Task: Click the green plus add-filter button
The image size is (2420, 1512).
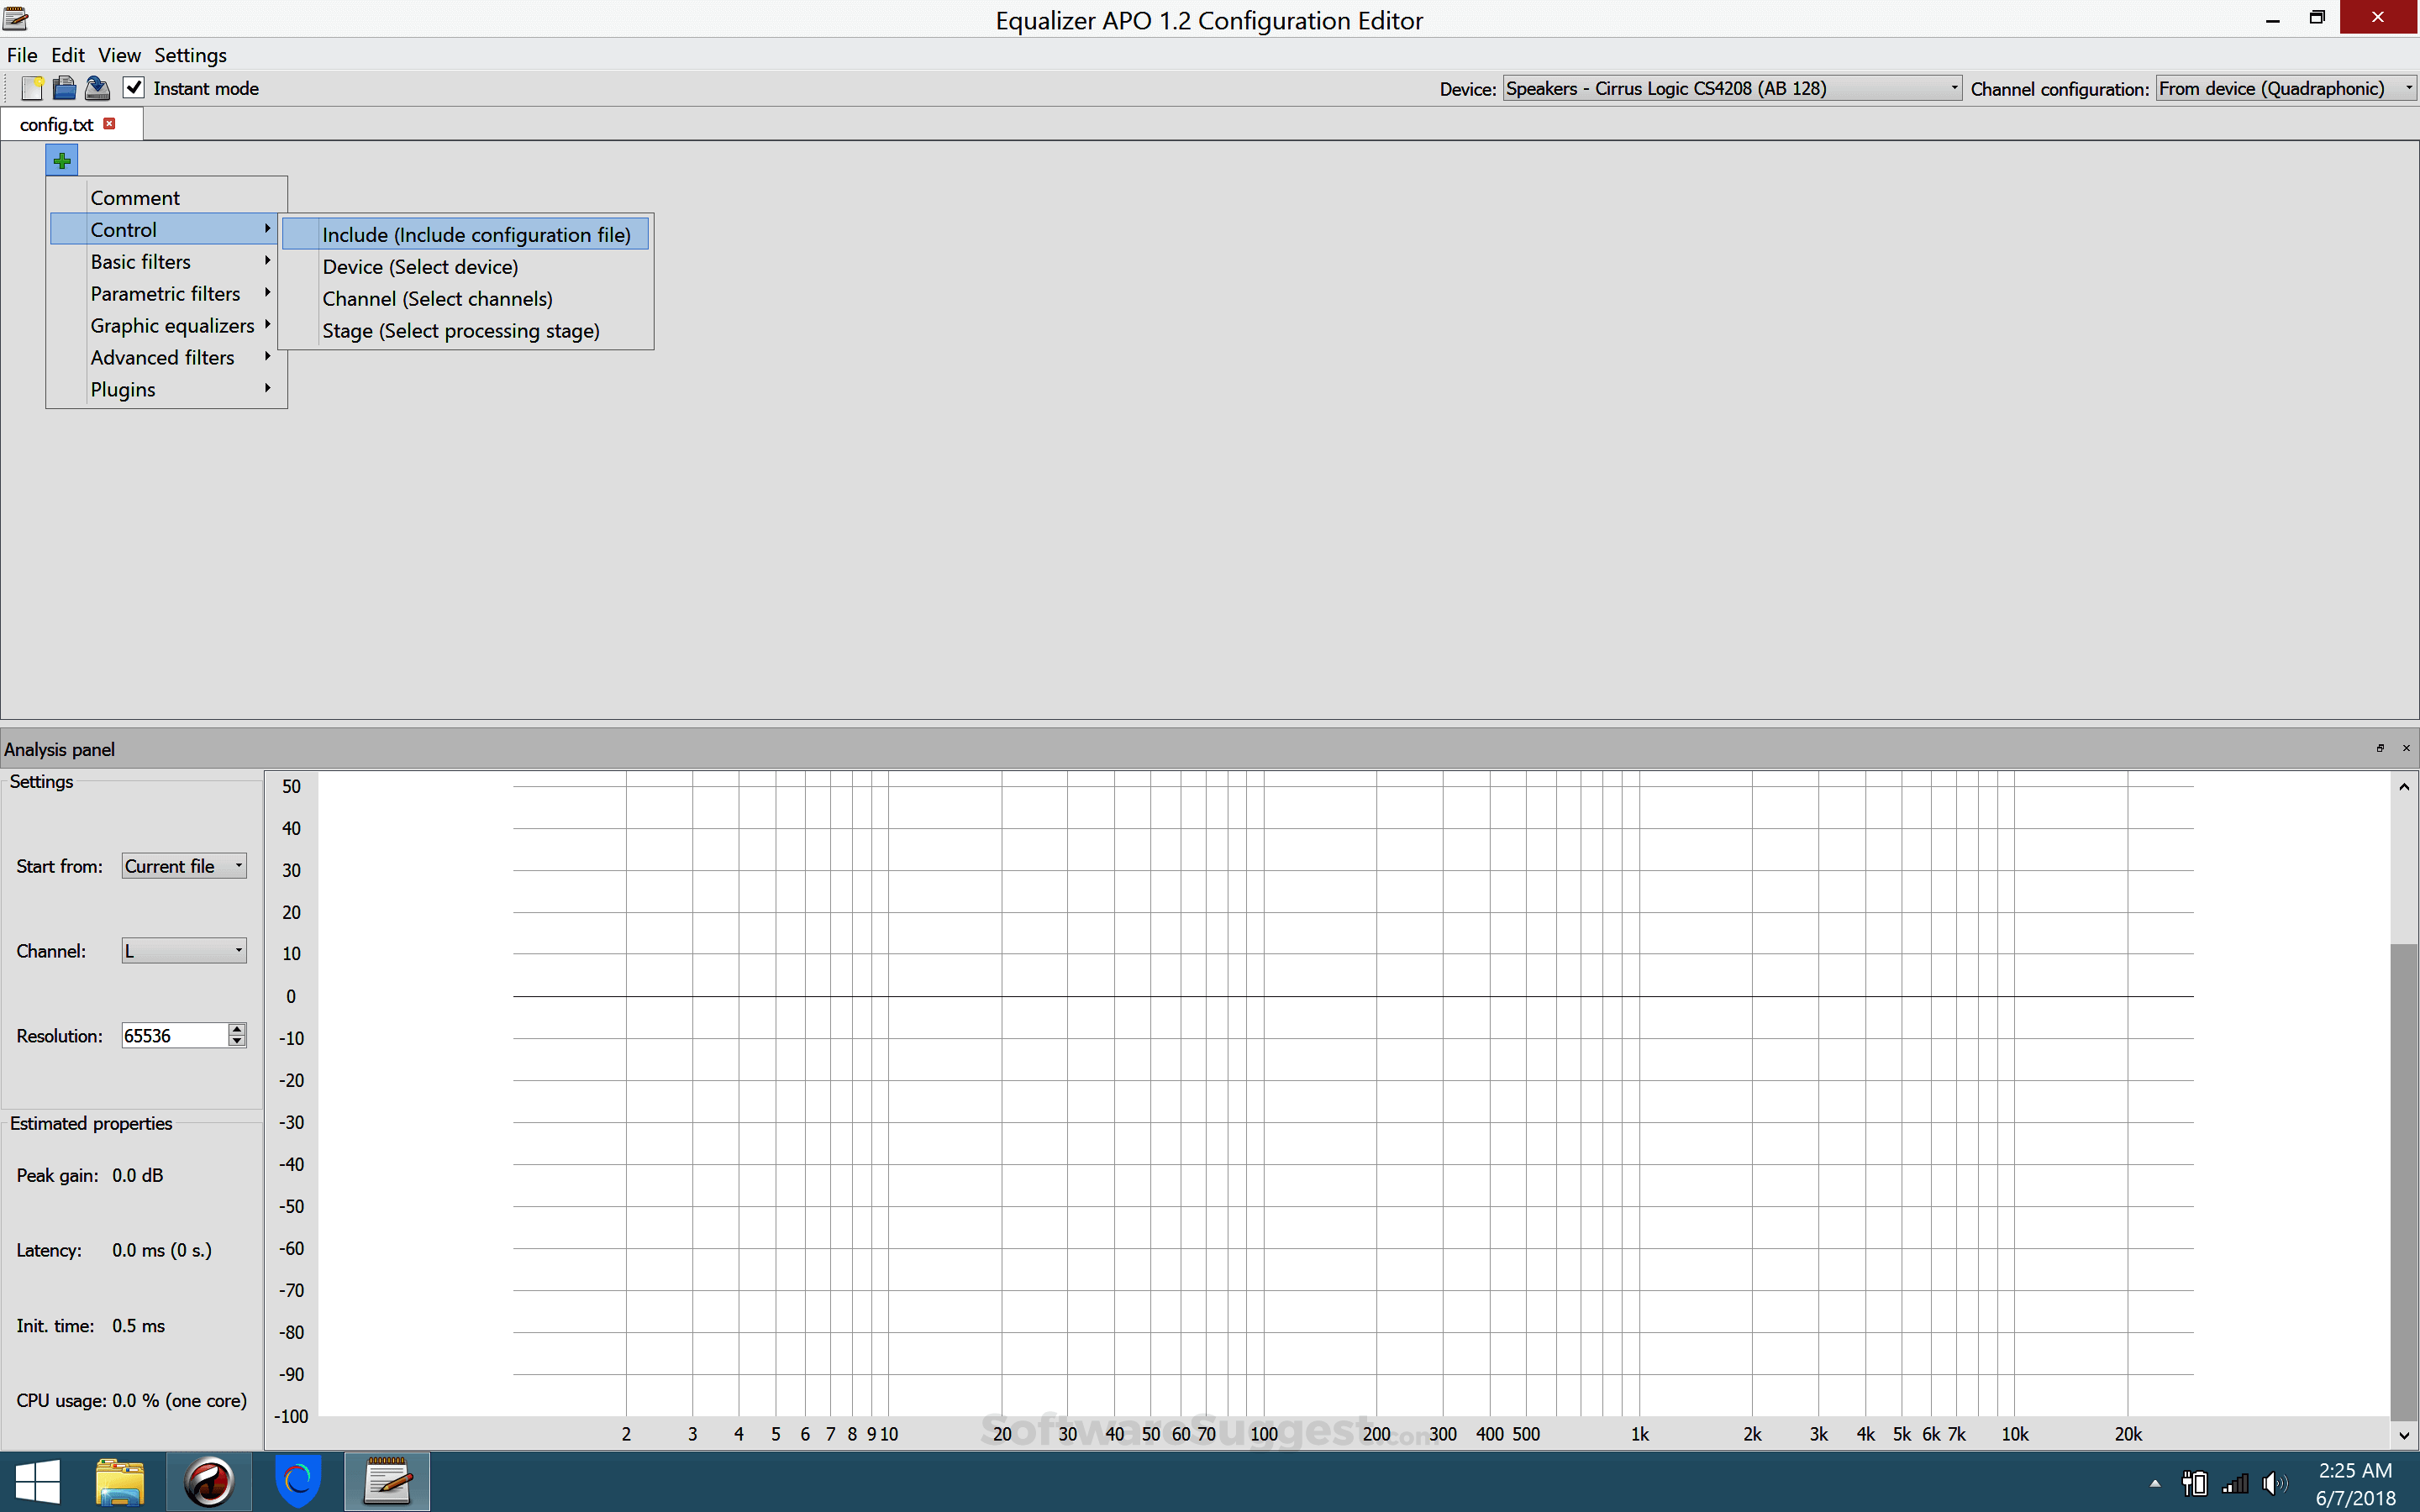Action: click(x=62, y=160)
